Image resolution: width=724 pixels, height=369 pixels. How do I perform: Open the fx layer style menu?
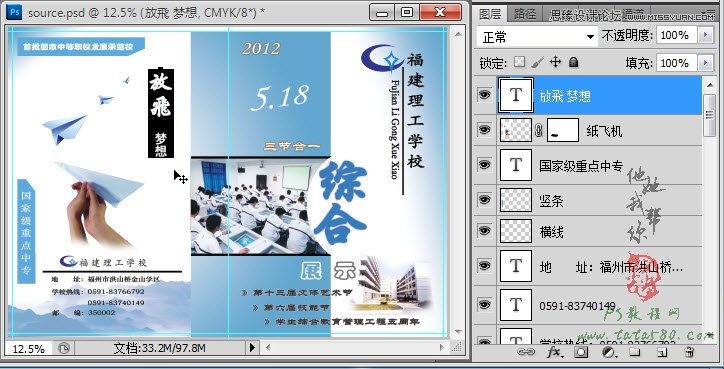[555, 352]
